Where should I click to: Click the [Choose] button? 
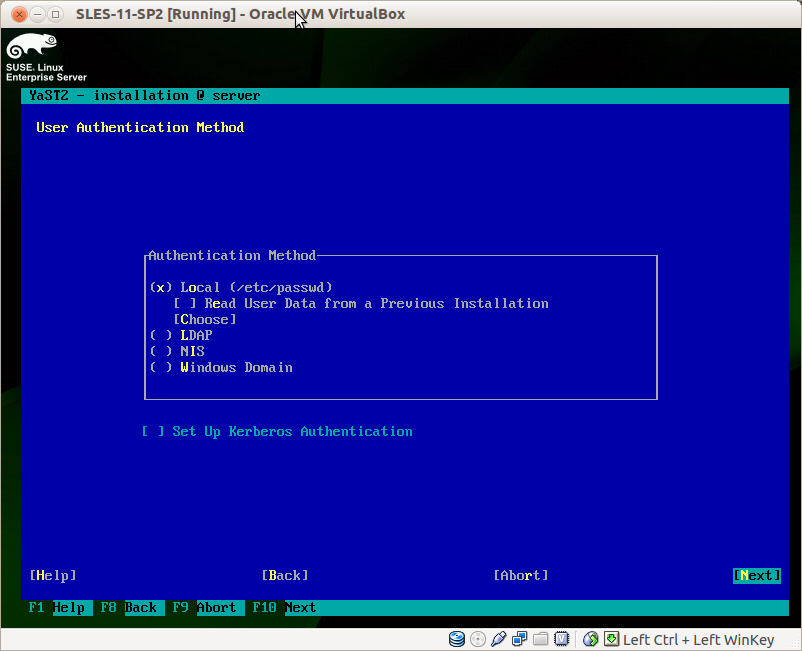[x=205, y=320]
